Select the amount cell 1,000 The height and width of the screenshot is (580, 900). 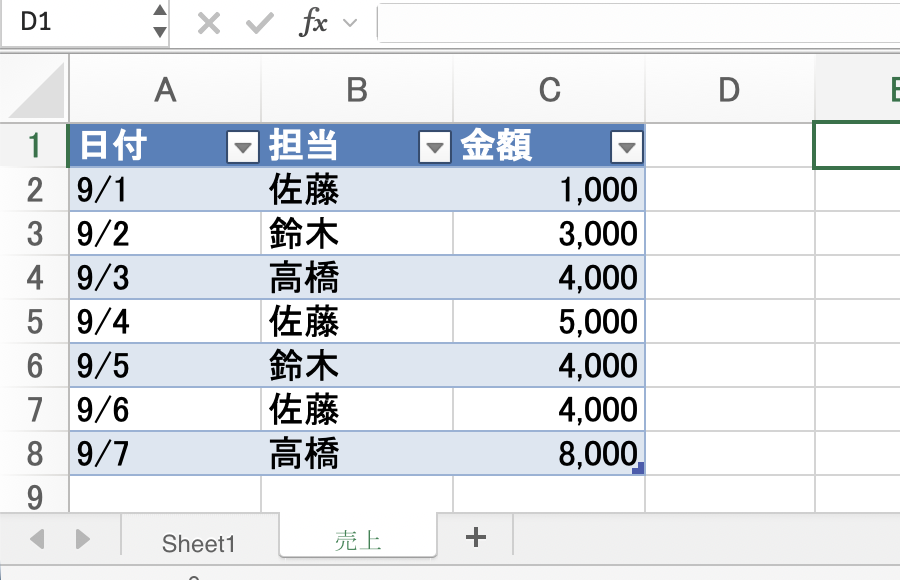pyautogui.click(x=549, y=190)
